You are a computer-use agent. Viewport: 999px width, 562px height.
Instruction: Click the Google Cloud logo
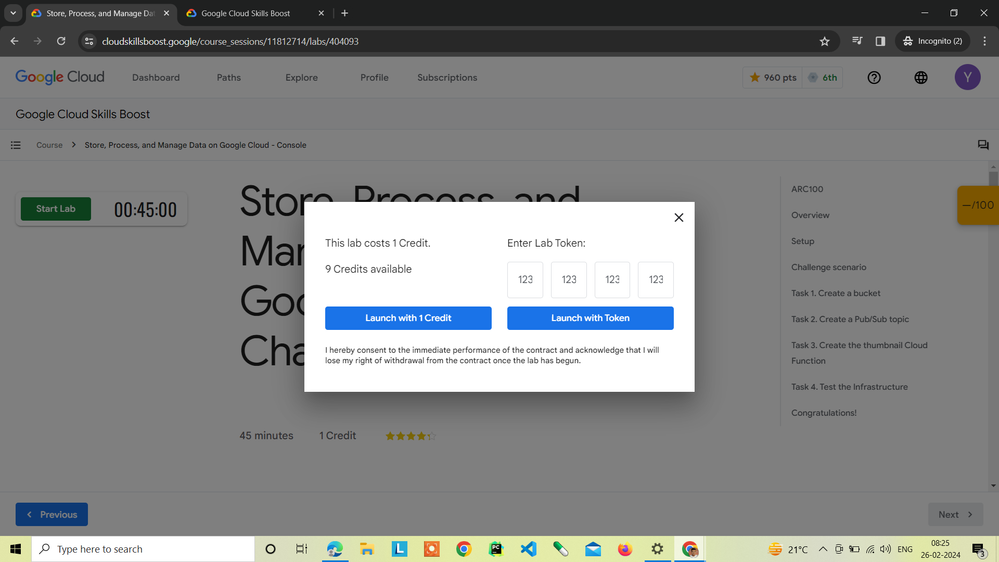(60, 77)
